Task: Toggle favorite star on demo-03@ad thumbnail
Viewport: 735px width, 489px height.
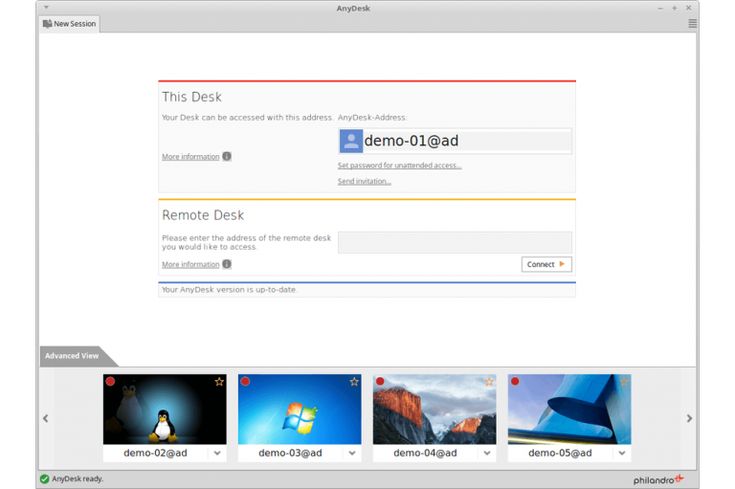Action: pyautogui.click(x=354, y=382)
